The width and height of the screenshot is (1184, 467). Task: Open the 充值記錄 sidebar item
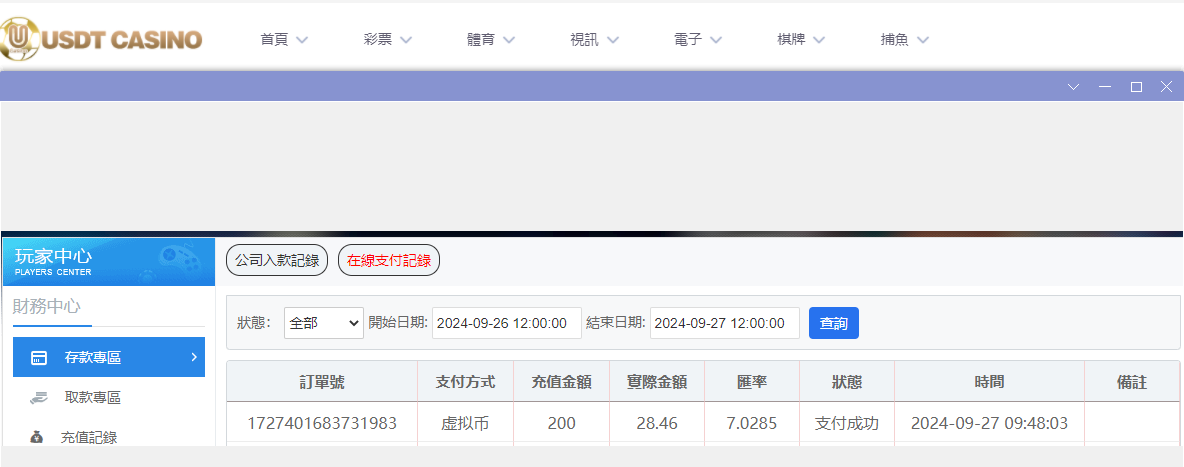pyautogui.click(x=88, y=438)
